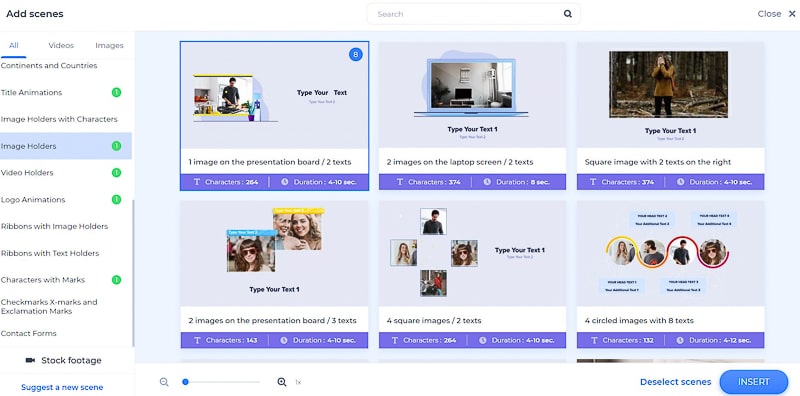800x396 pixels.
Task: Switch to the Videos tab
Action: (x=61, y=45)
